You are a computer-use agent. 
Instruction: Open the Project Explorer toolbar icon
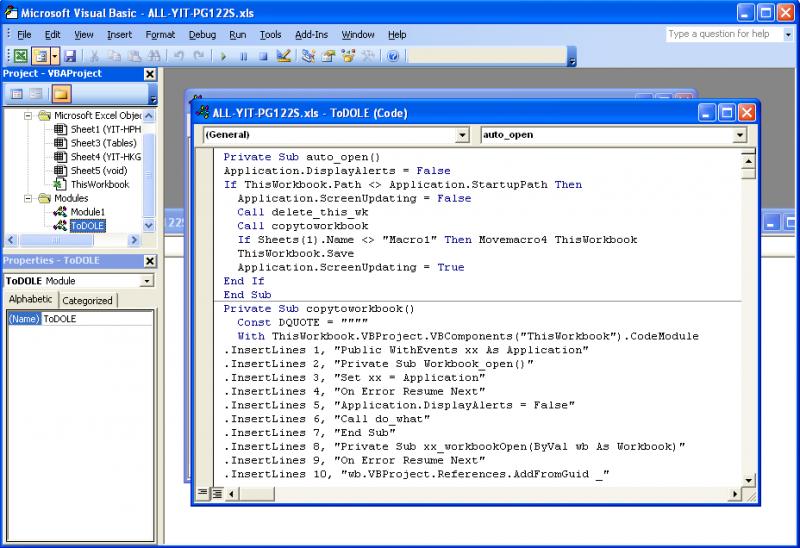coord(308,56)
